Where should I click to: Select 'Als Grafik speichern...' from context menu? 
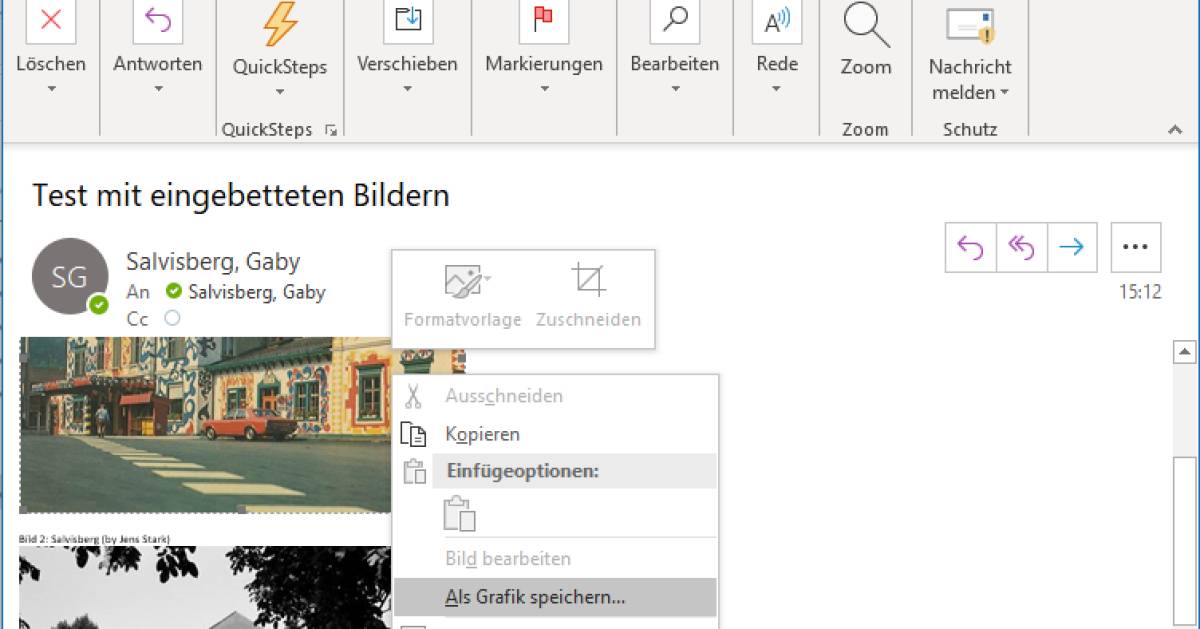coord(535,598)
